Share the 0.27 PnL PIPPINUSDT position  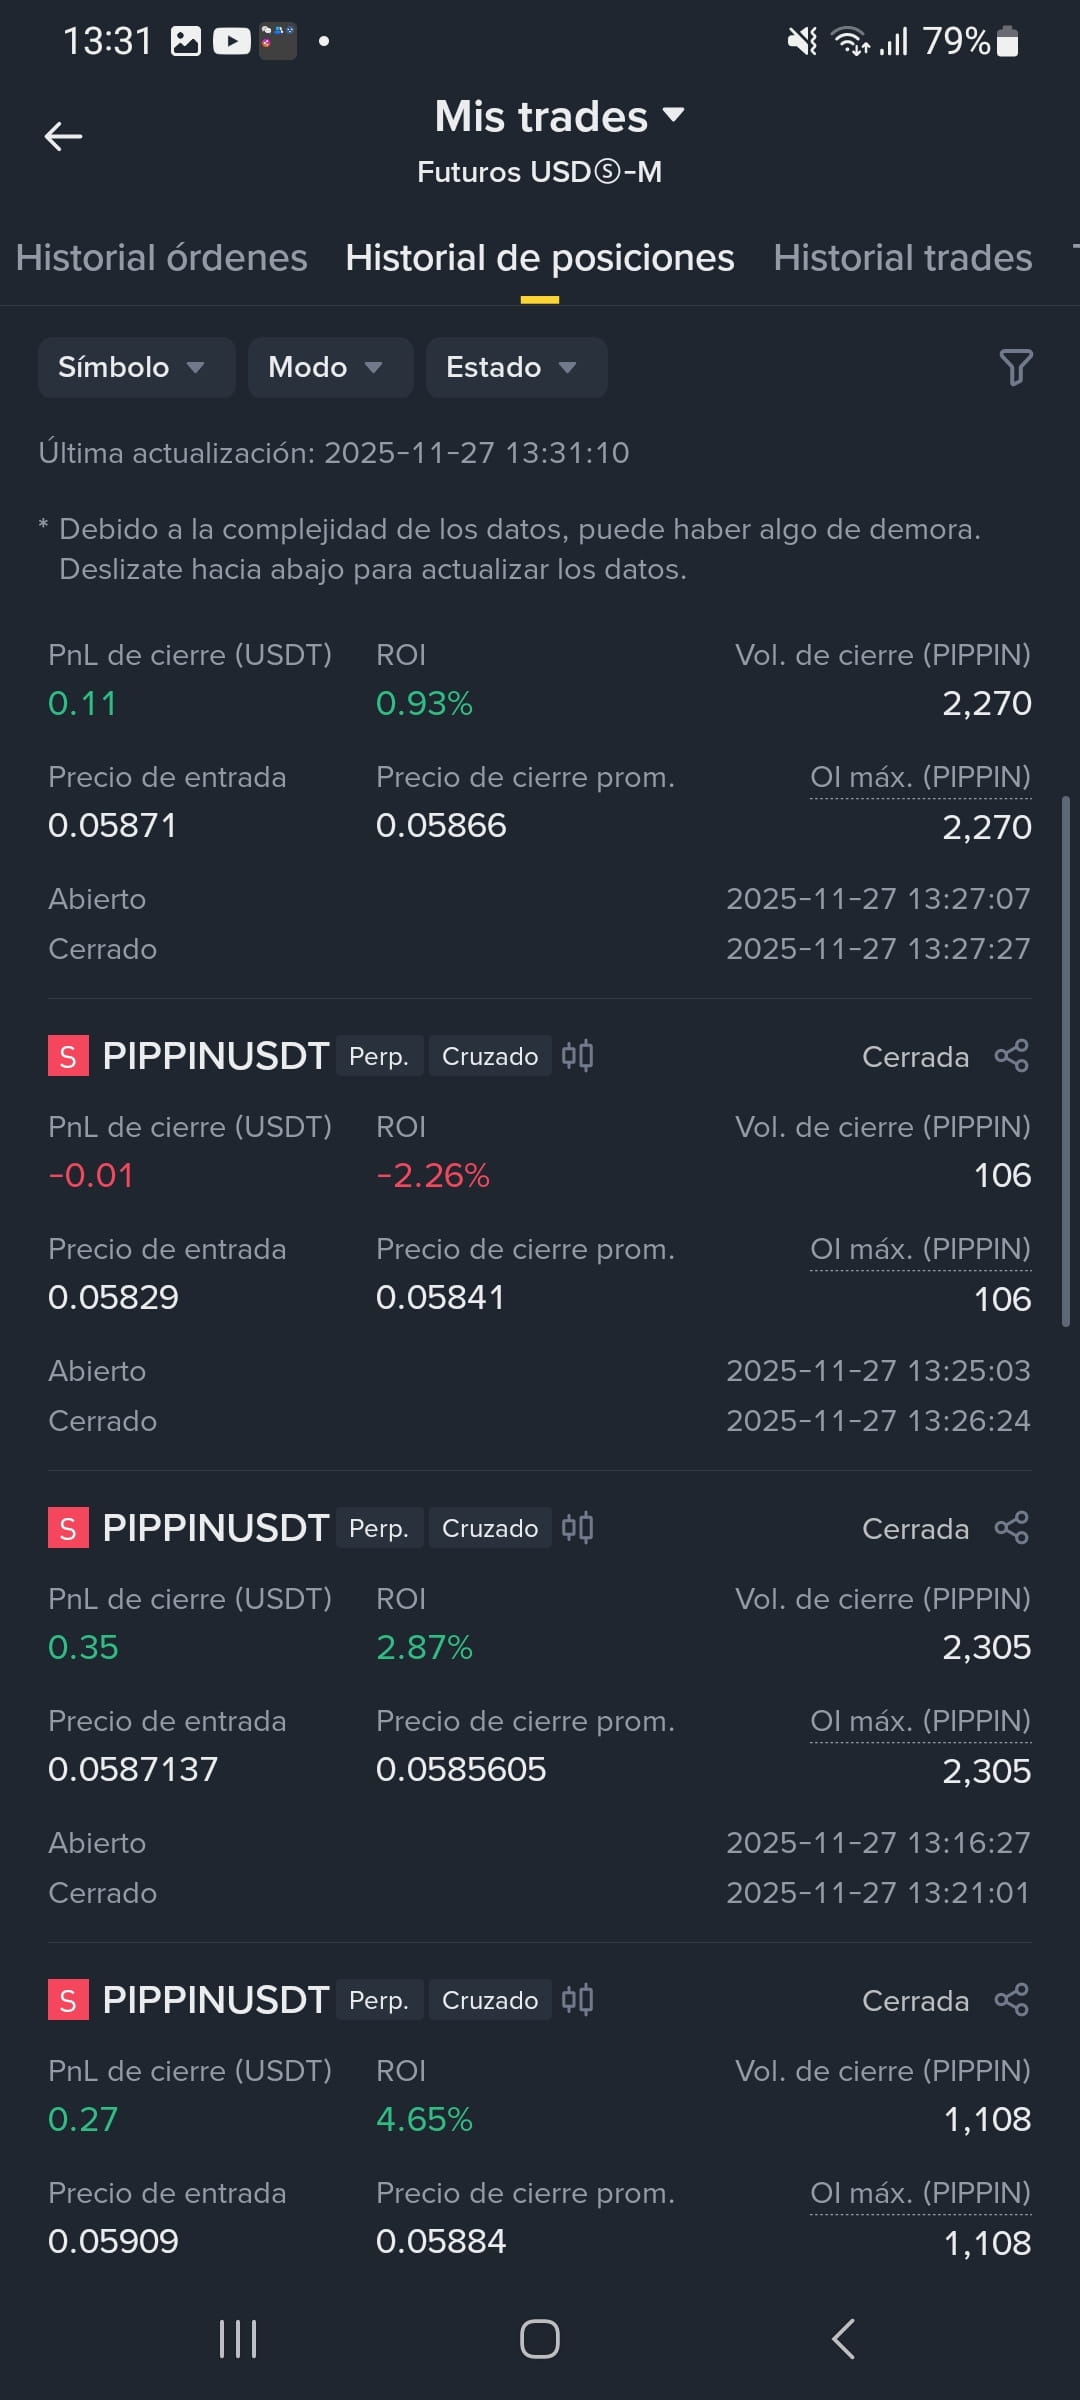point(1012,2000)
